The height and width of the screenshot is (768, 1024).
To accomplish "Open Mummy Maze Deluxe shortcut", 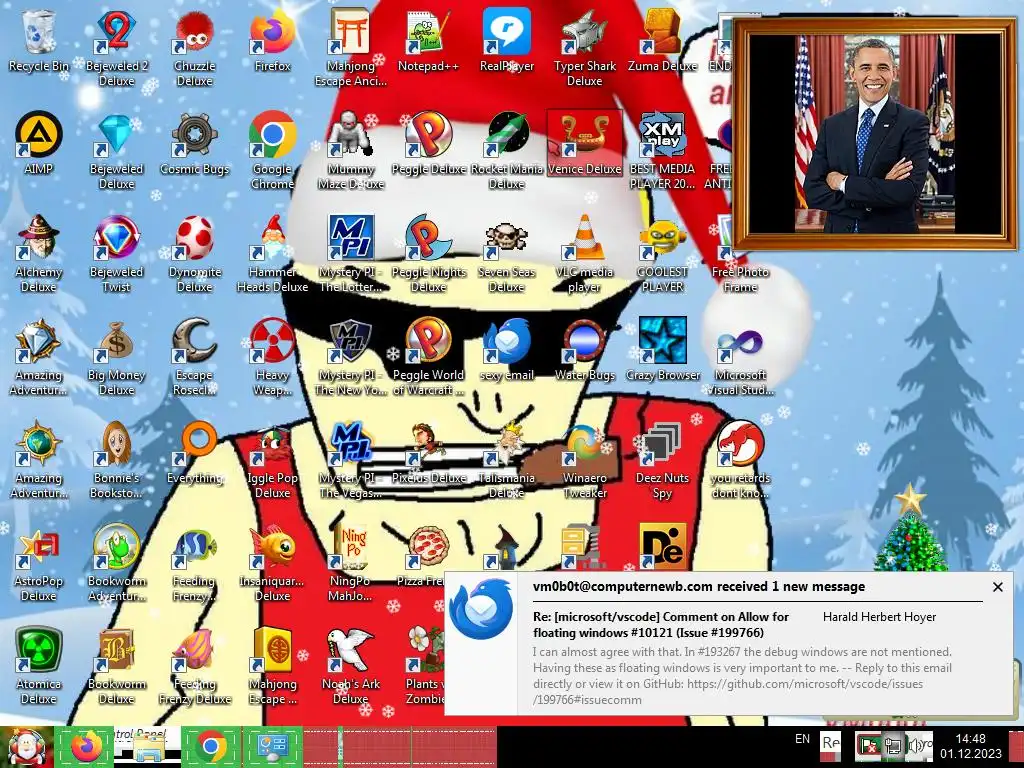I will (x=351, y=150).
